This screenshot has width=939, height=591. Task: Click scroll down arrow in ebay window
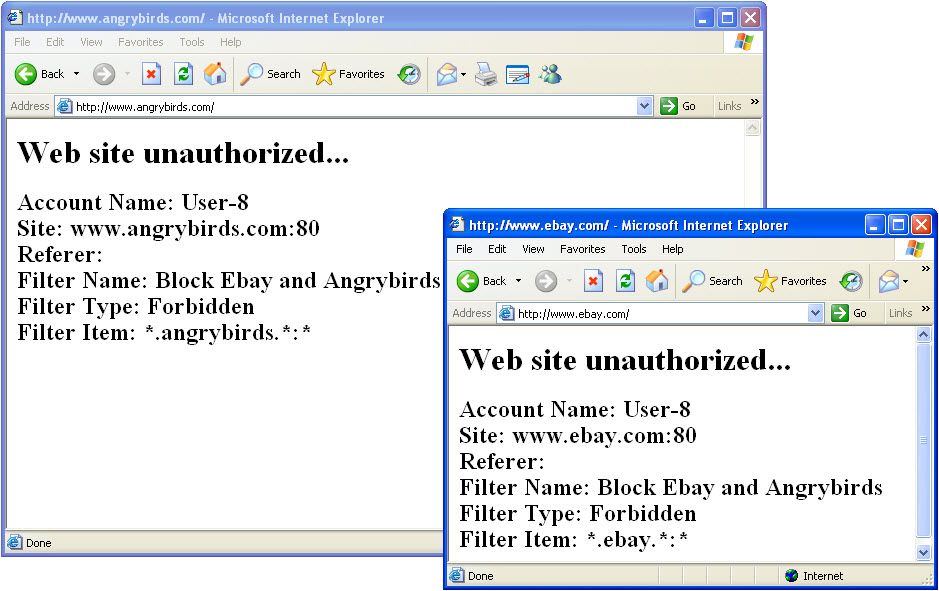(x=923, y=552)
